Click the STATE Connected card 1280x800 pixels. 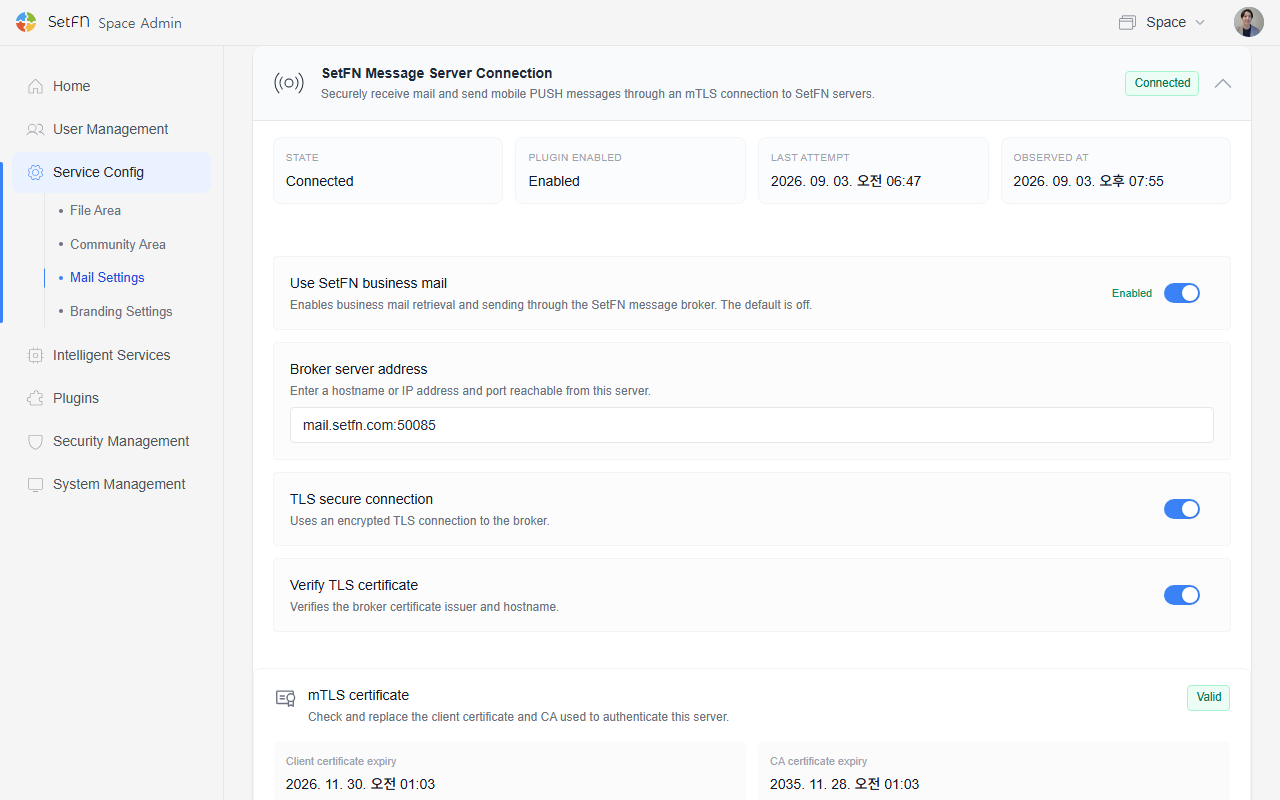click(388, 171)
